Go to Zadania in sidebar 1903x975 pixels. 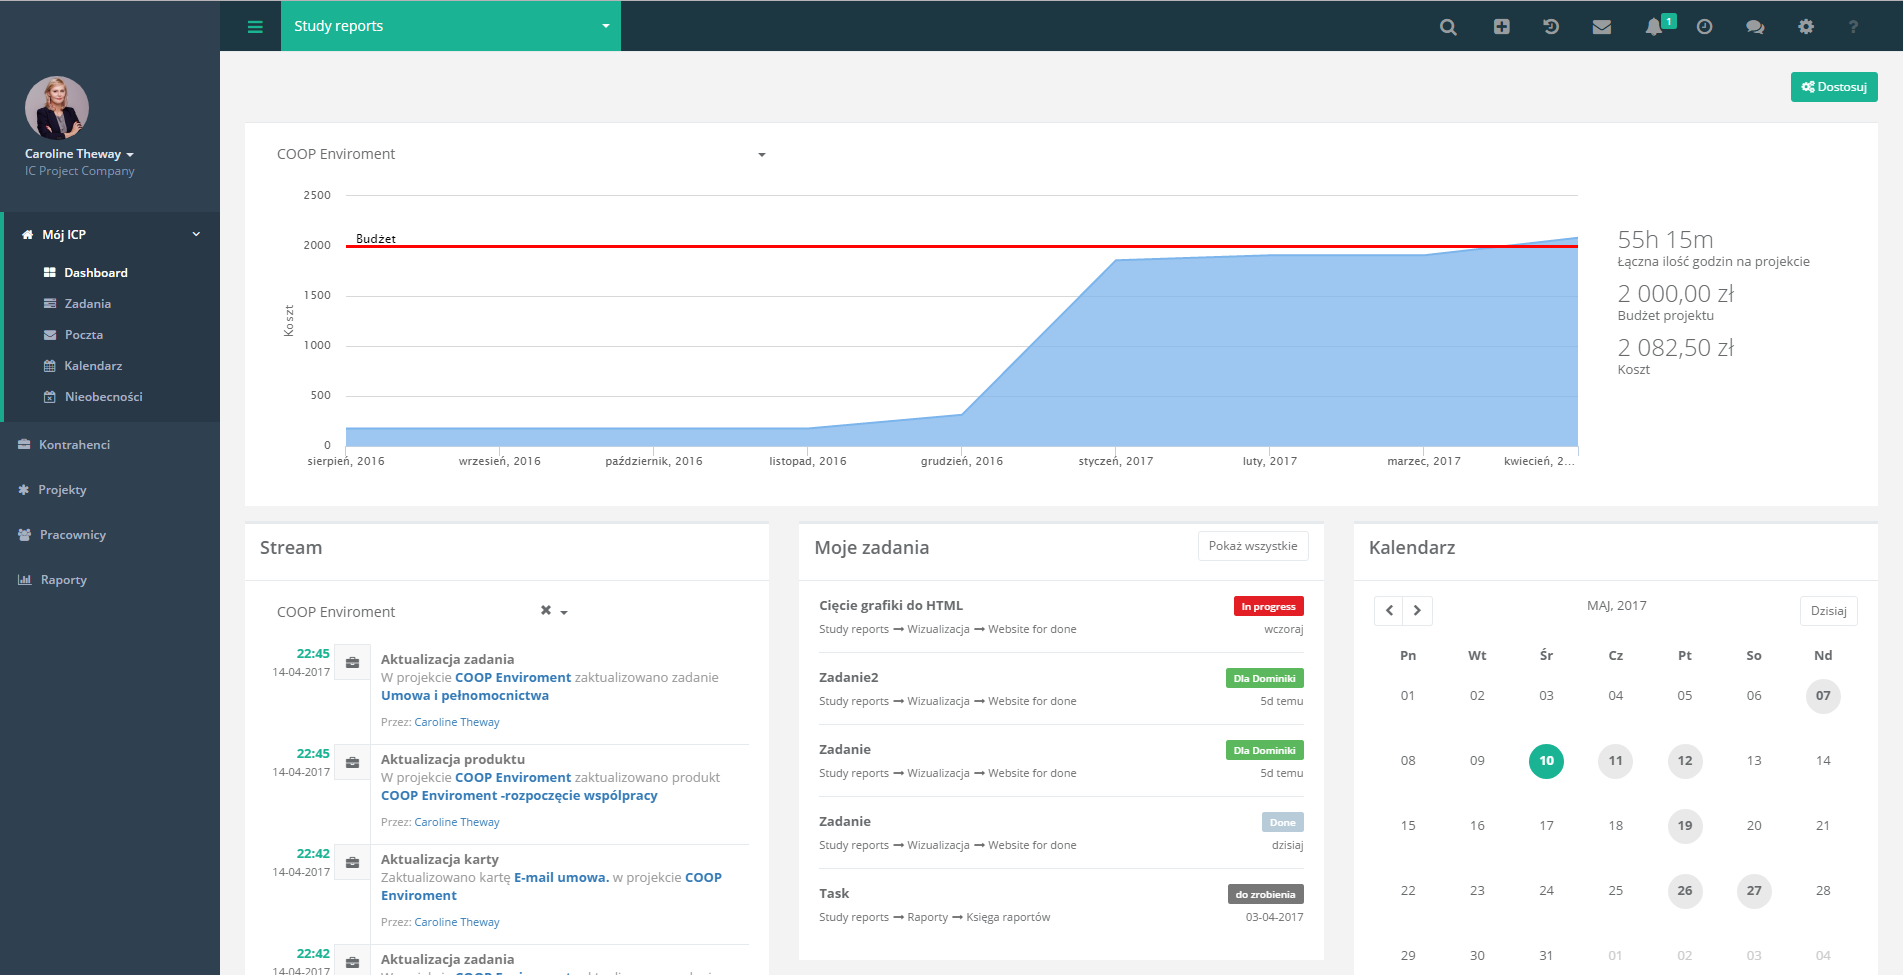pos(87,304)
